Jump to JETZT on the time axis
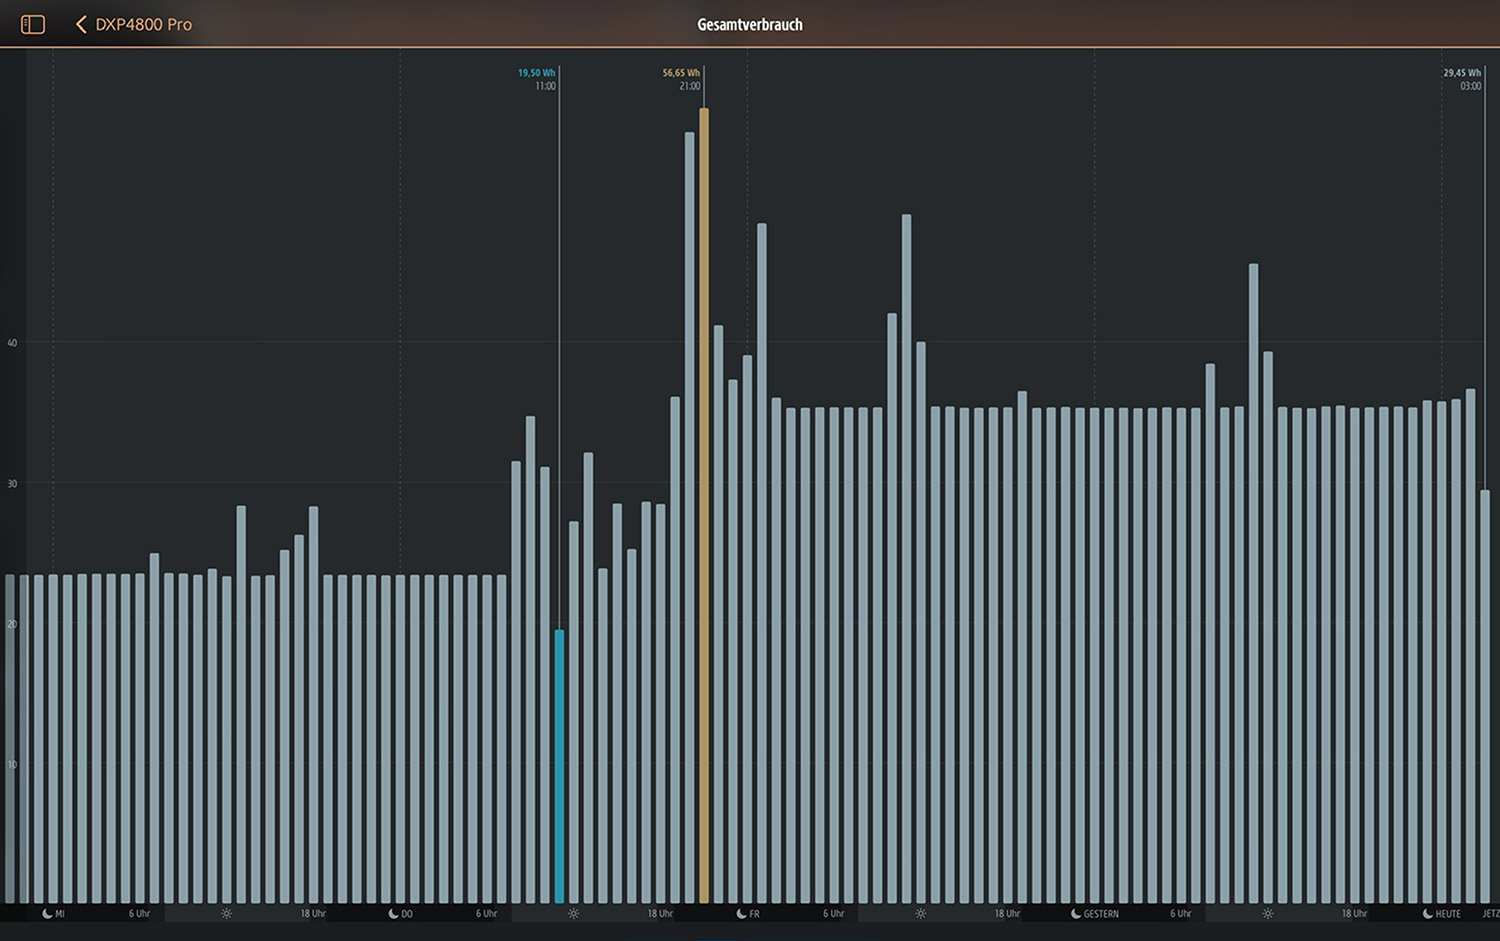1500x941 pixels. (x=1490, y=914)
